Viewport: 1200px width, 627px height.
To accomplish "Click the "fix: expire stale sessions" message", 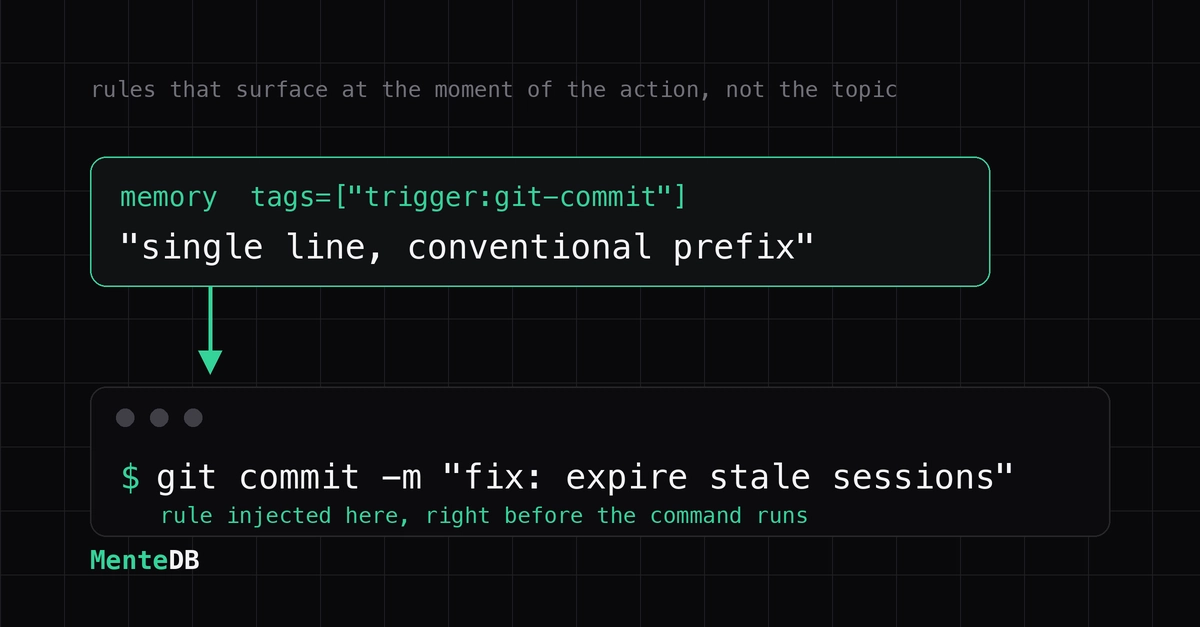I will (x=728, y=477).
